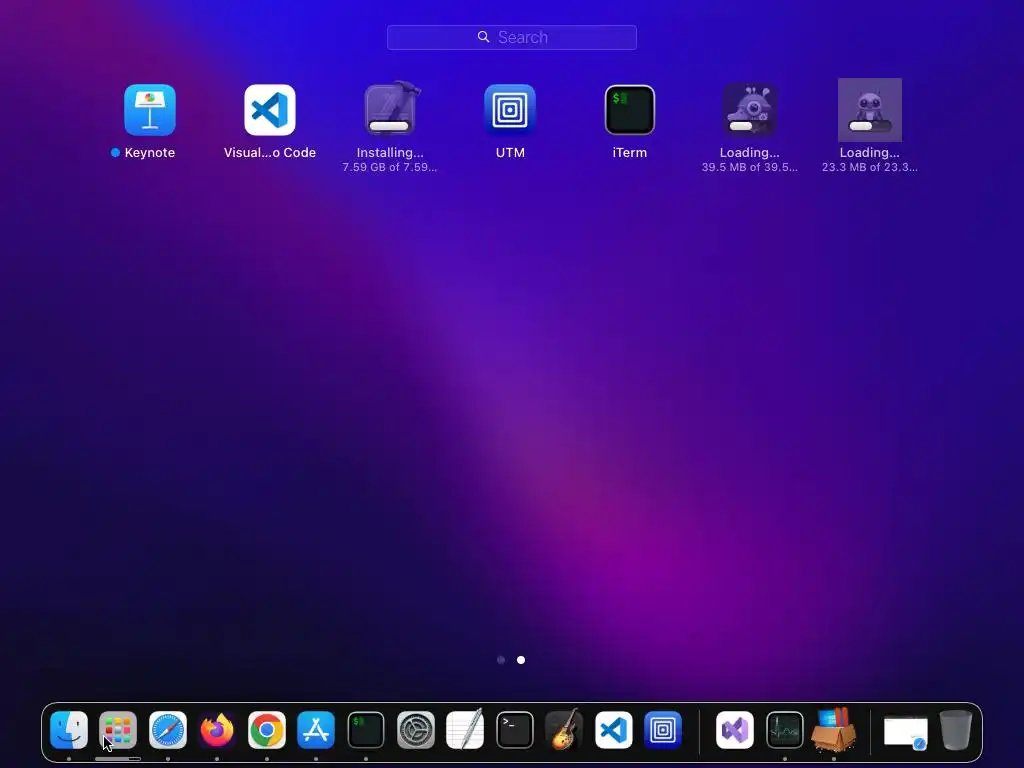The width and height of the screenshot is (1024, 768).
Task: Click the '7.59 GB of 7.59...' install status text
Action: pyautogui.click(x=390, y=167)
